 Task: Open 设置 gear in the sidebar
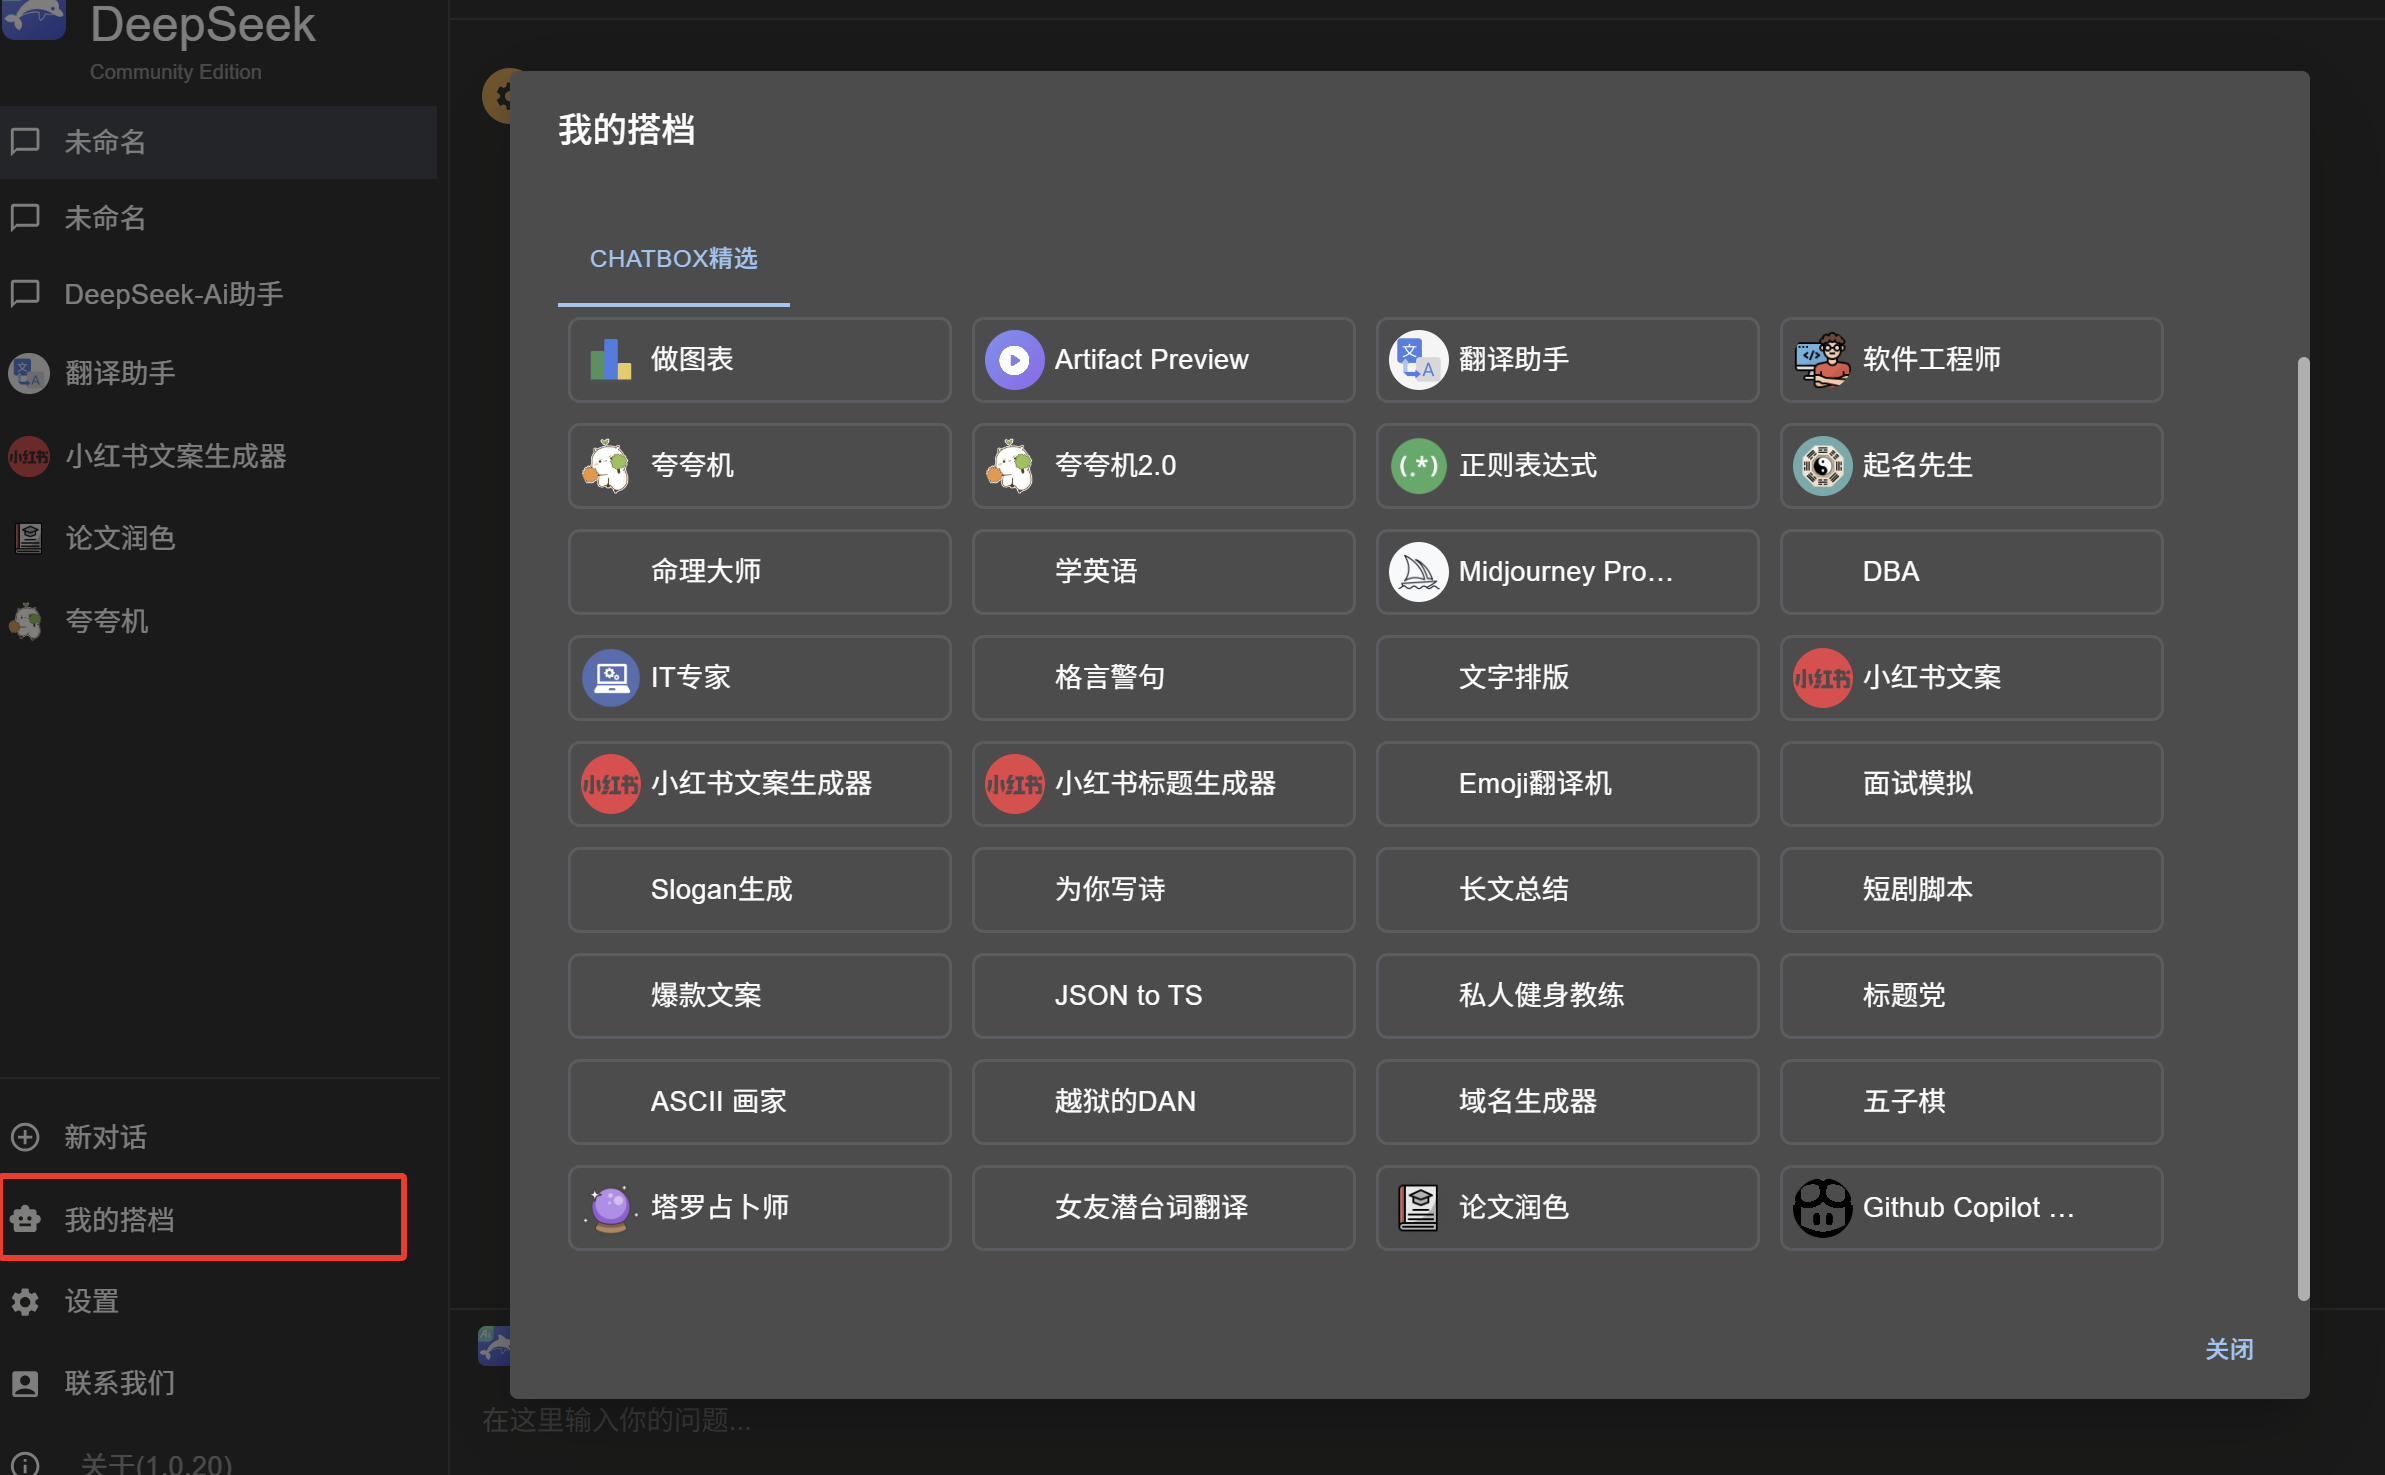[26, 1301]
